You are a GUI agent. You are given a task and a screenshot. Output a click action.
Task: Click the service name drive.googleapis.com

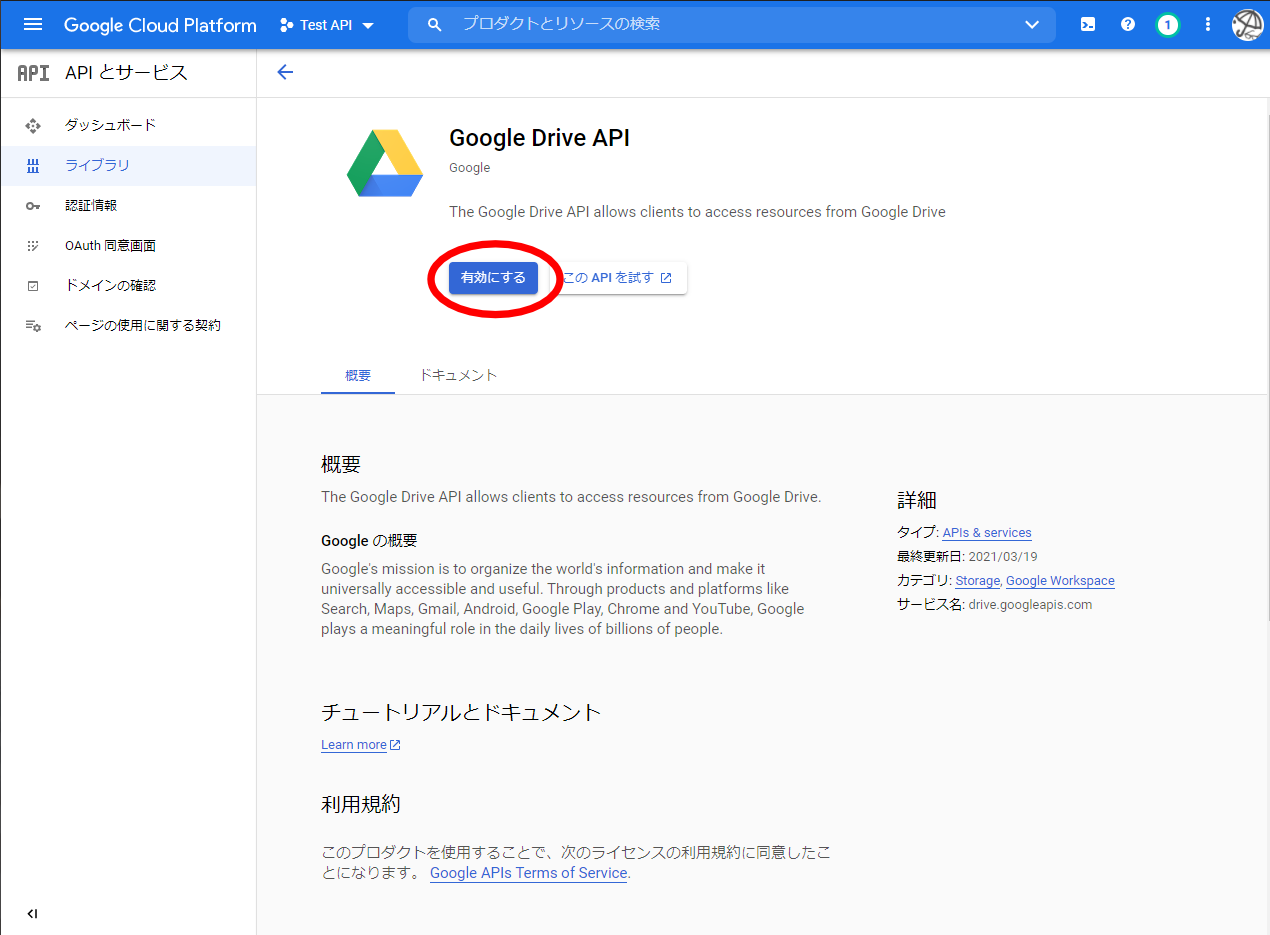tap(1030, 605)
